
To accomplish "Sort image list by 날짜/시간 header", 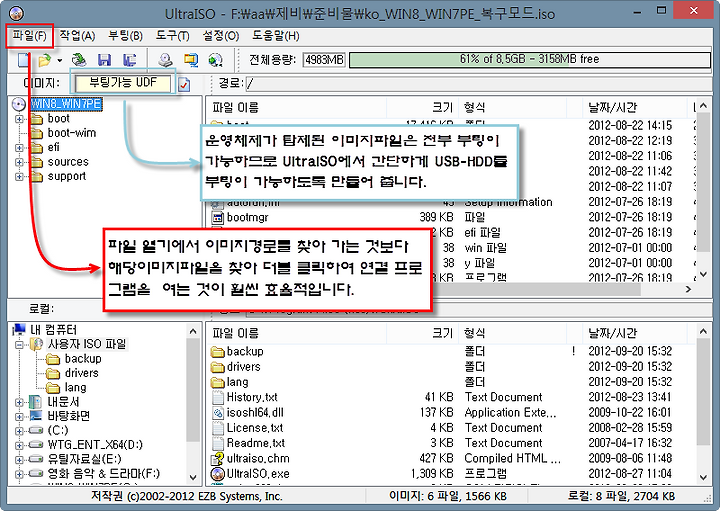I will pyautogui.click(x=635, y=107).
